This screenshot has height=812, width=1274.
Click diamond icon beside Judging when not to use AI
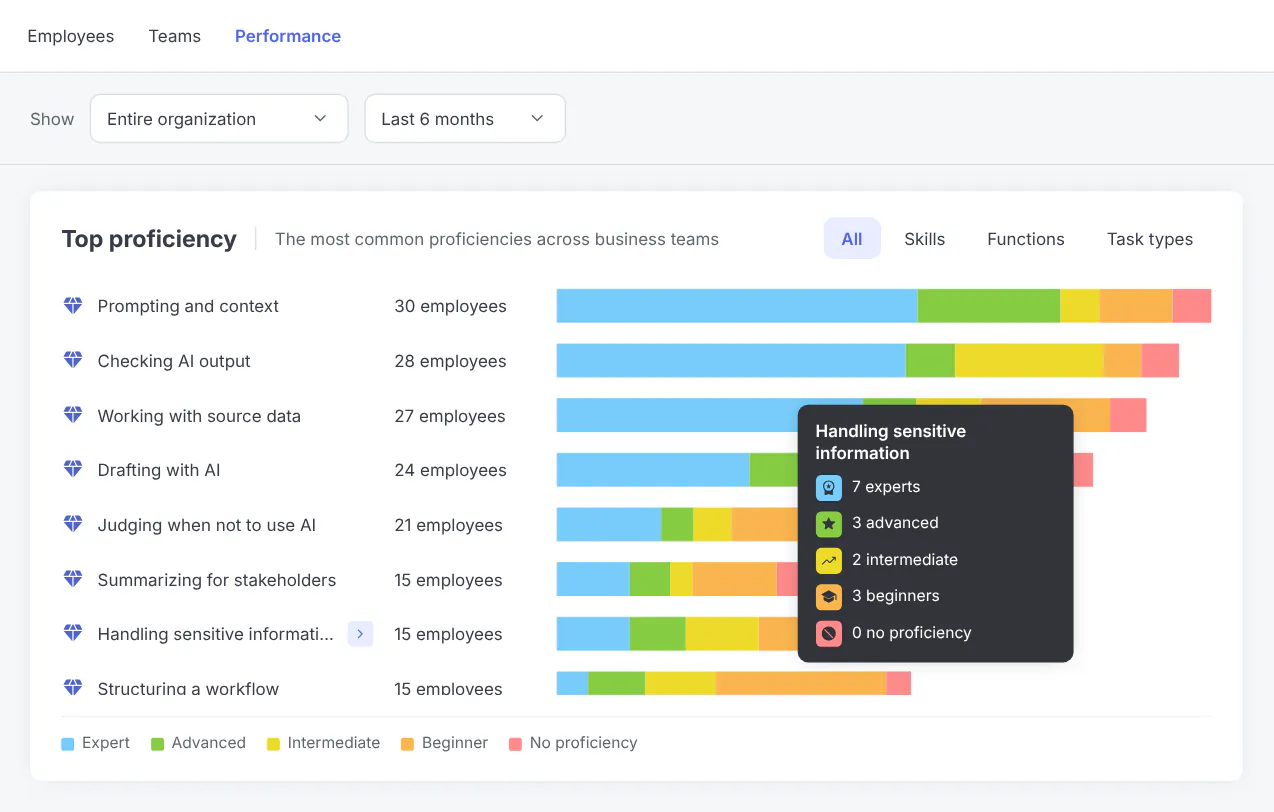[73, 524]
